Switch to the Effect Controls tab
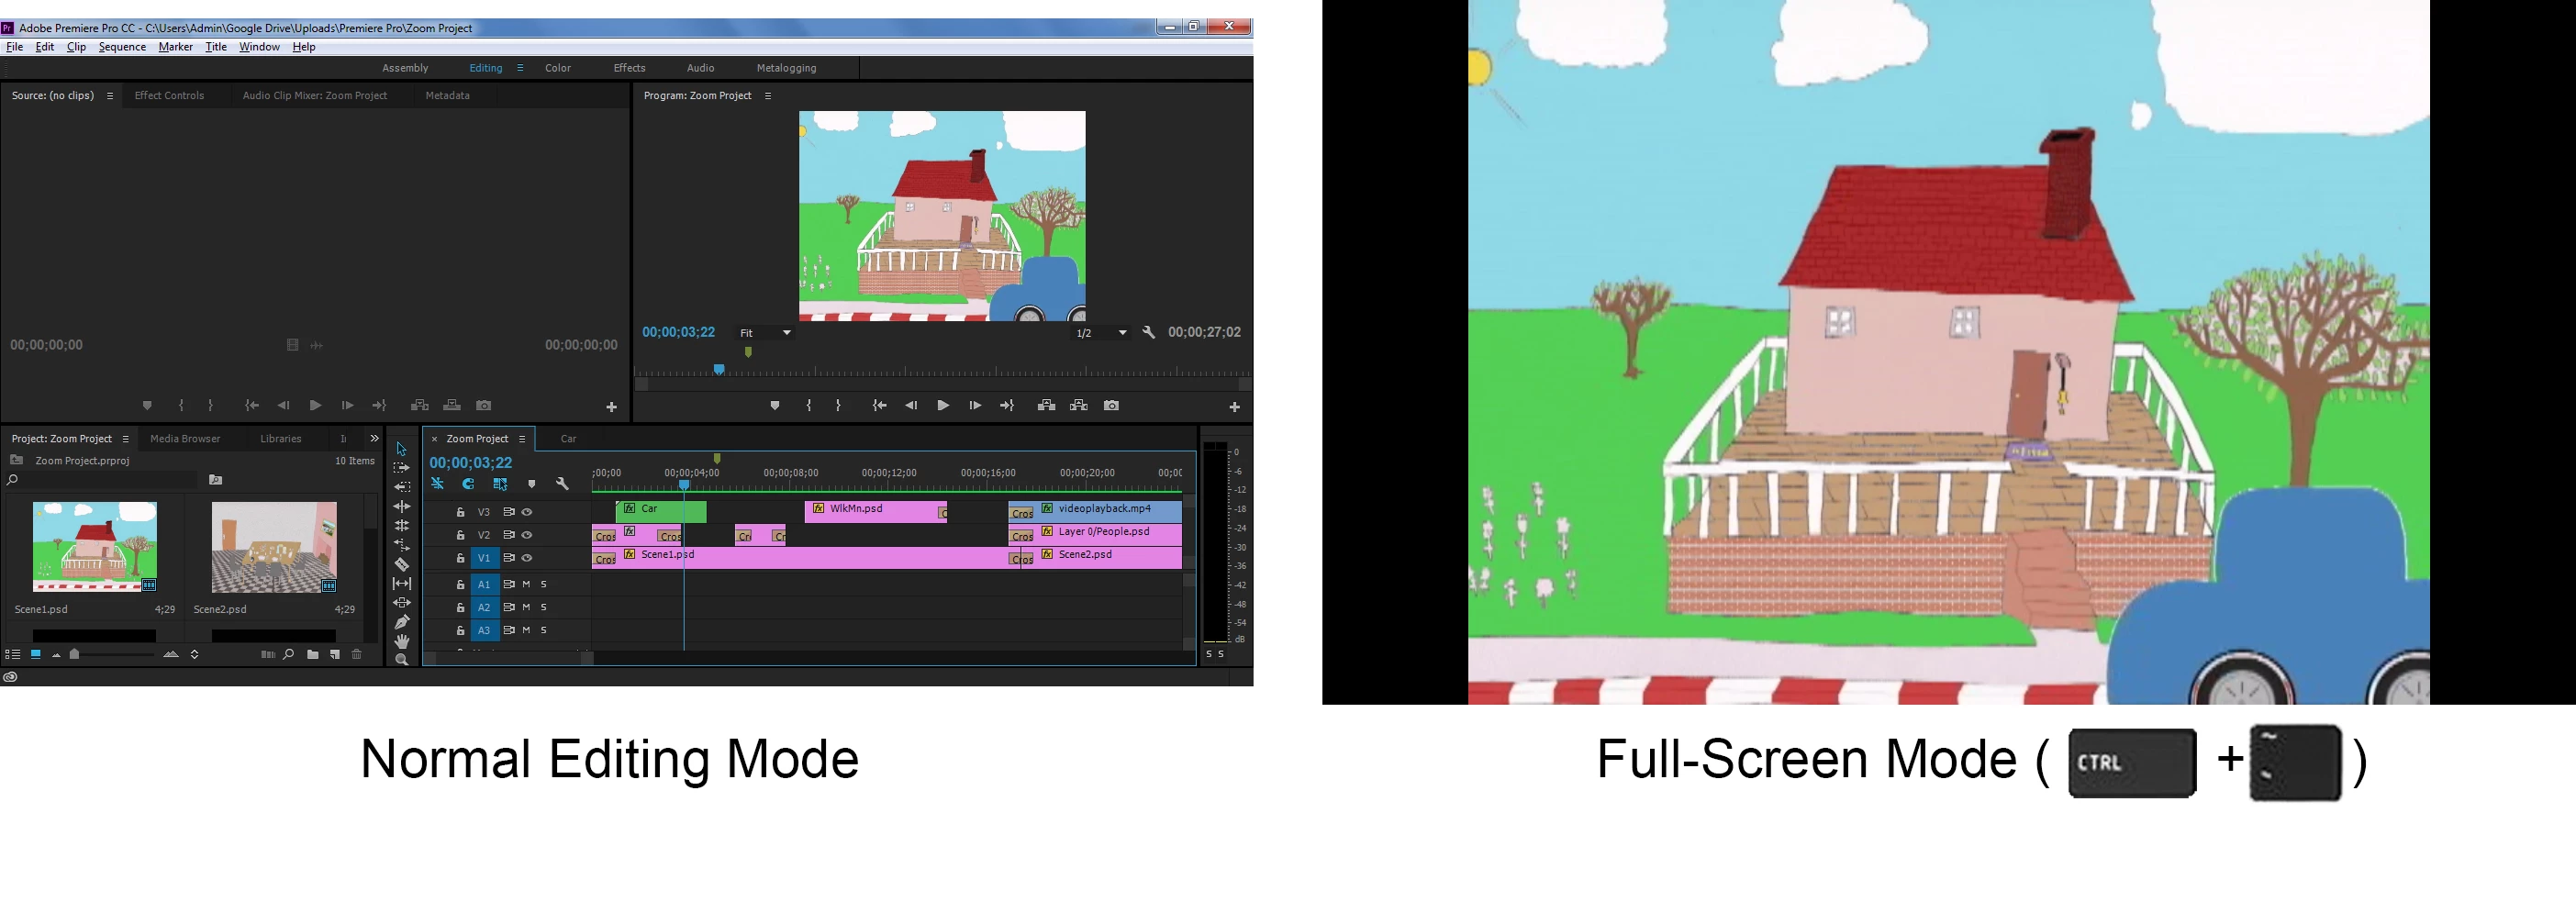The width and height of the screenshot is (2576, 902). 169,96
